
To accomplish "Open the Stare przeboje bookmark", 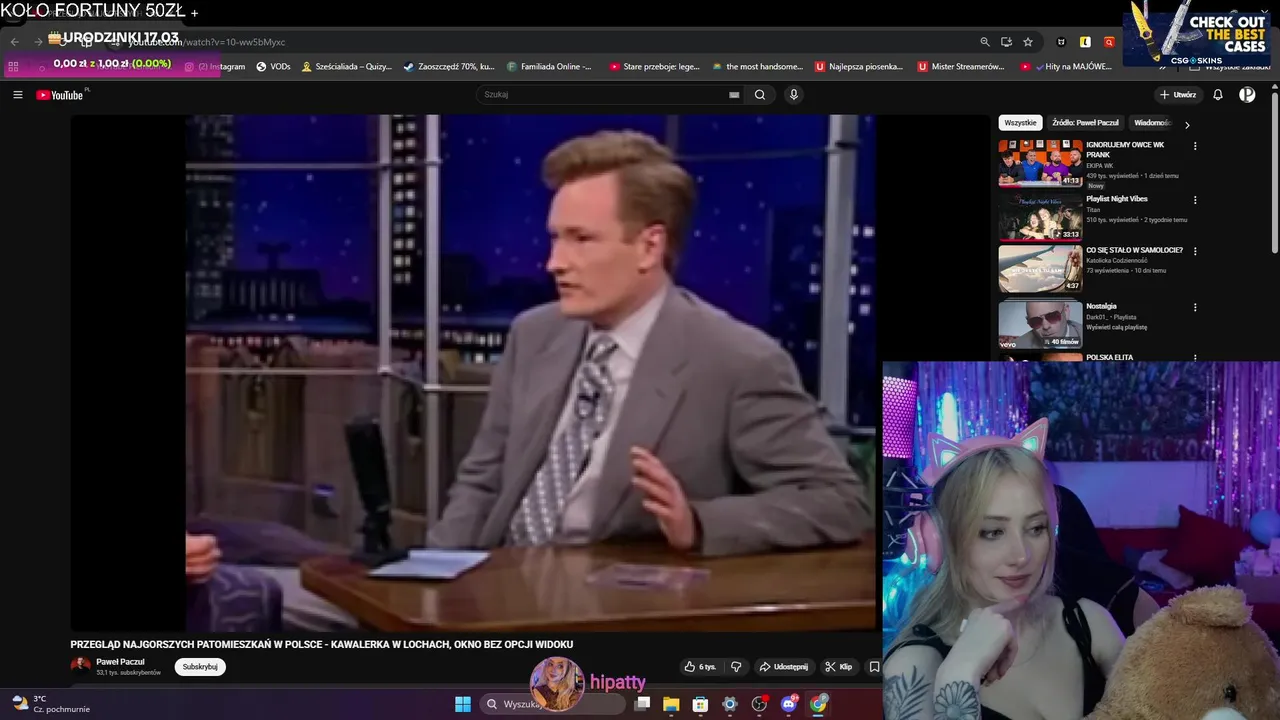I will pyautogui.click(x=655, y=67).
